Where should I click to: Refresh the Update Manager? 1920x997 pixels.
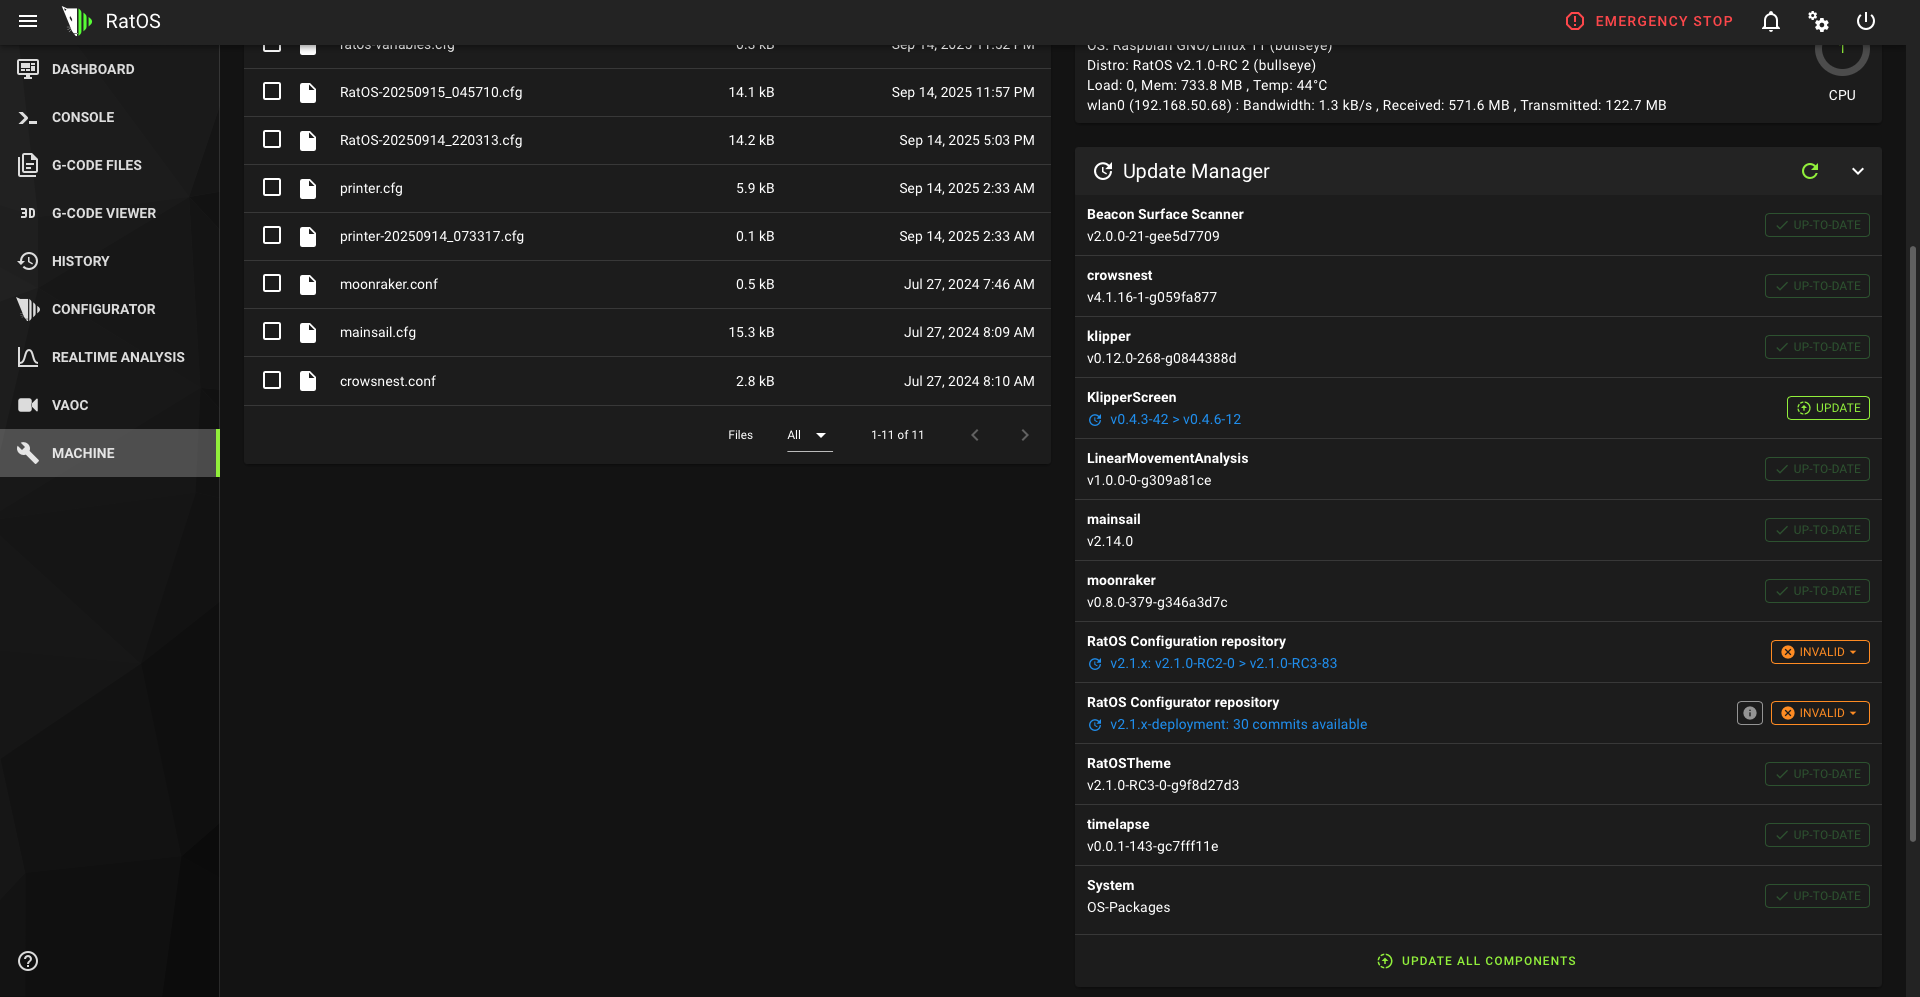click(x=1809, y=171)
